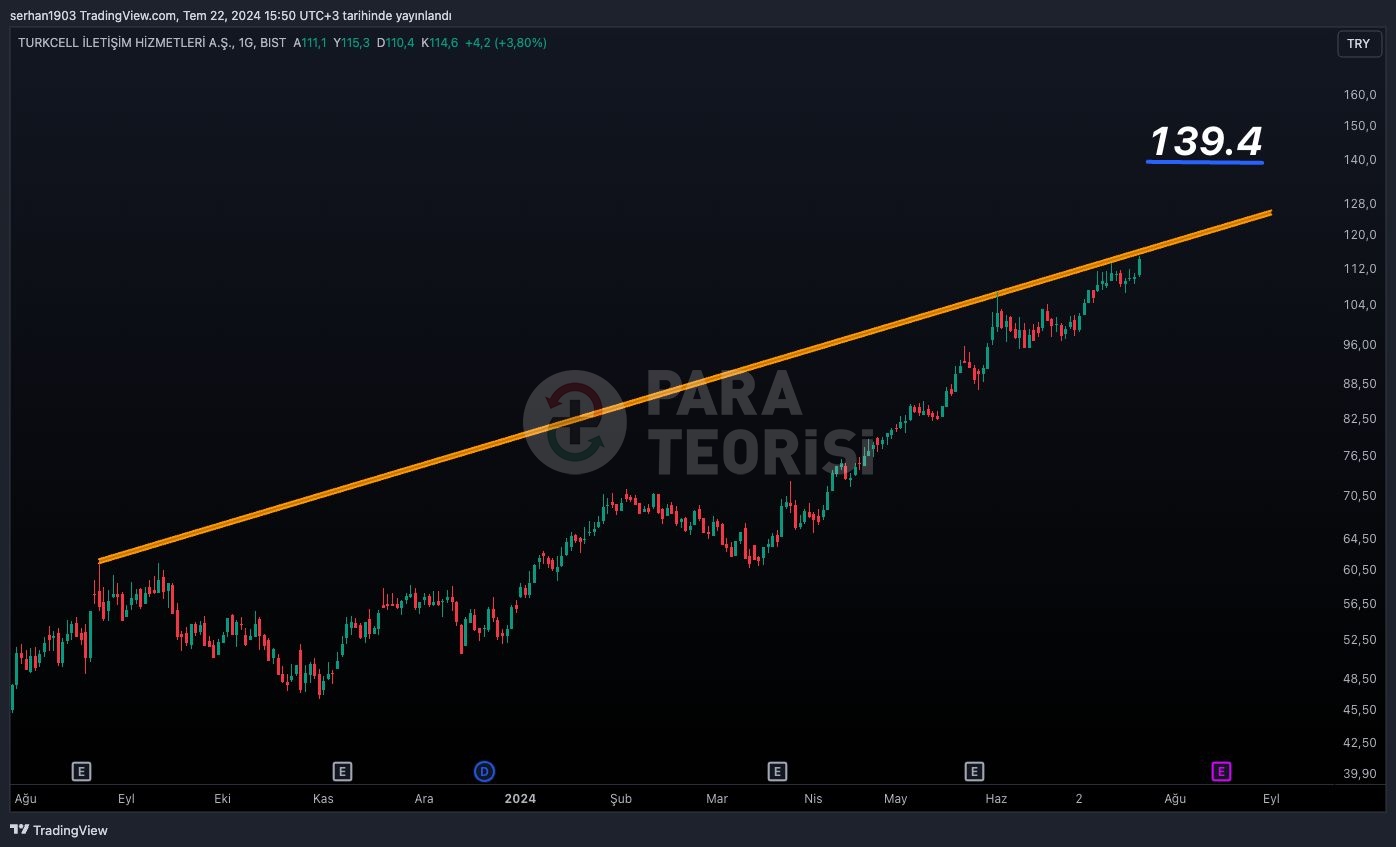The height and width of the screenshot is (847, 1396).
Task: Click the 150,0 price axis label
Action: [x=1360, y=126]
